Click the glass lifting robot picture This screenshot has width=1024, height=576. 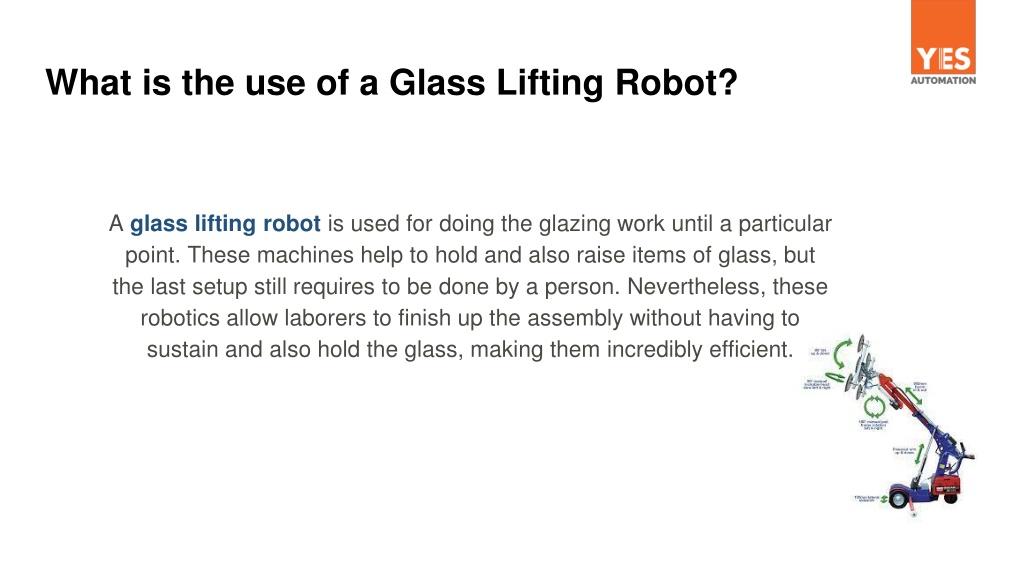(x=888, y=424)
